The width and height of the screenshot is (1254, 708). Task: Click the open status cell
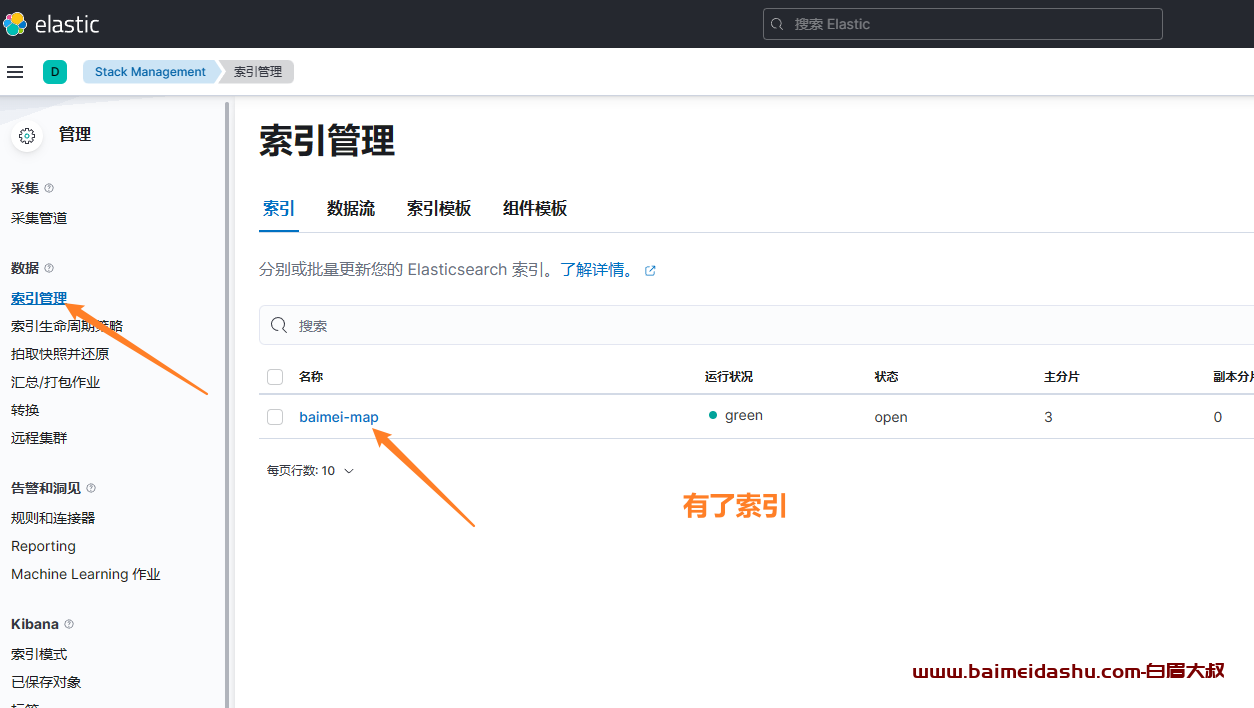tap(891, 417)
